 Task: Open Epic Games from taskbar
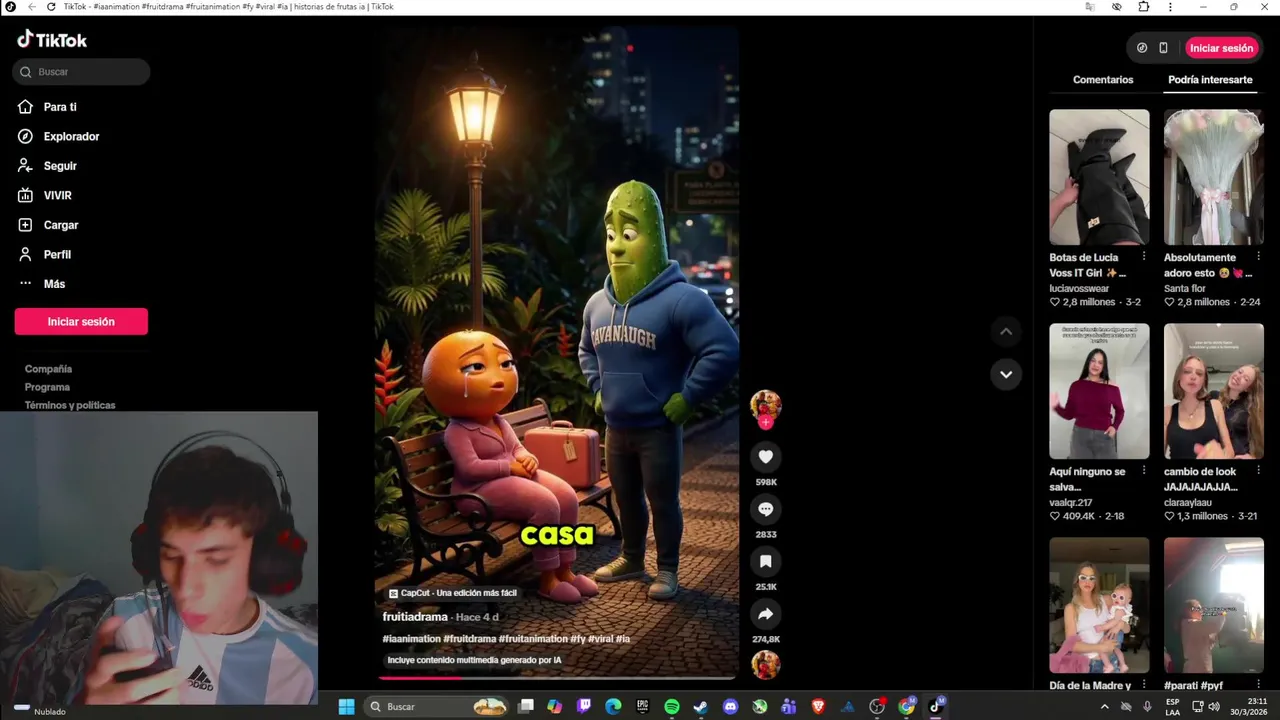point(643,706)
